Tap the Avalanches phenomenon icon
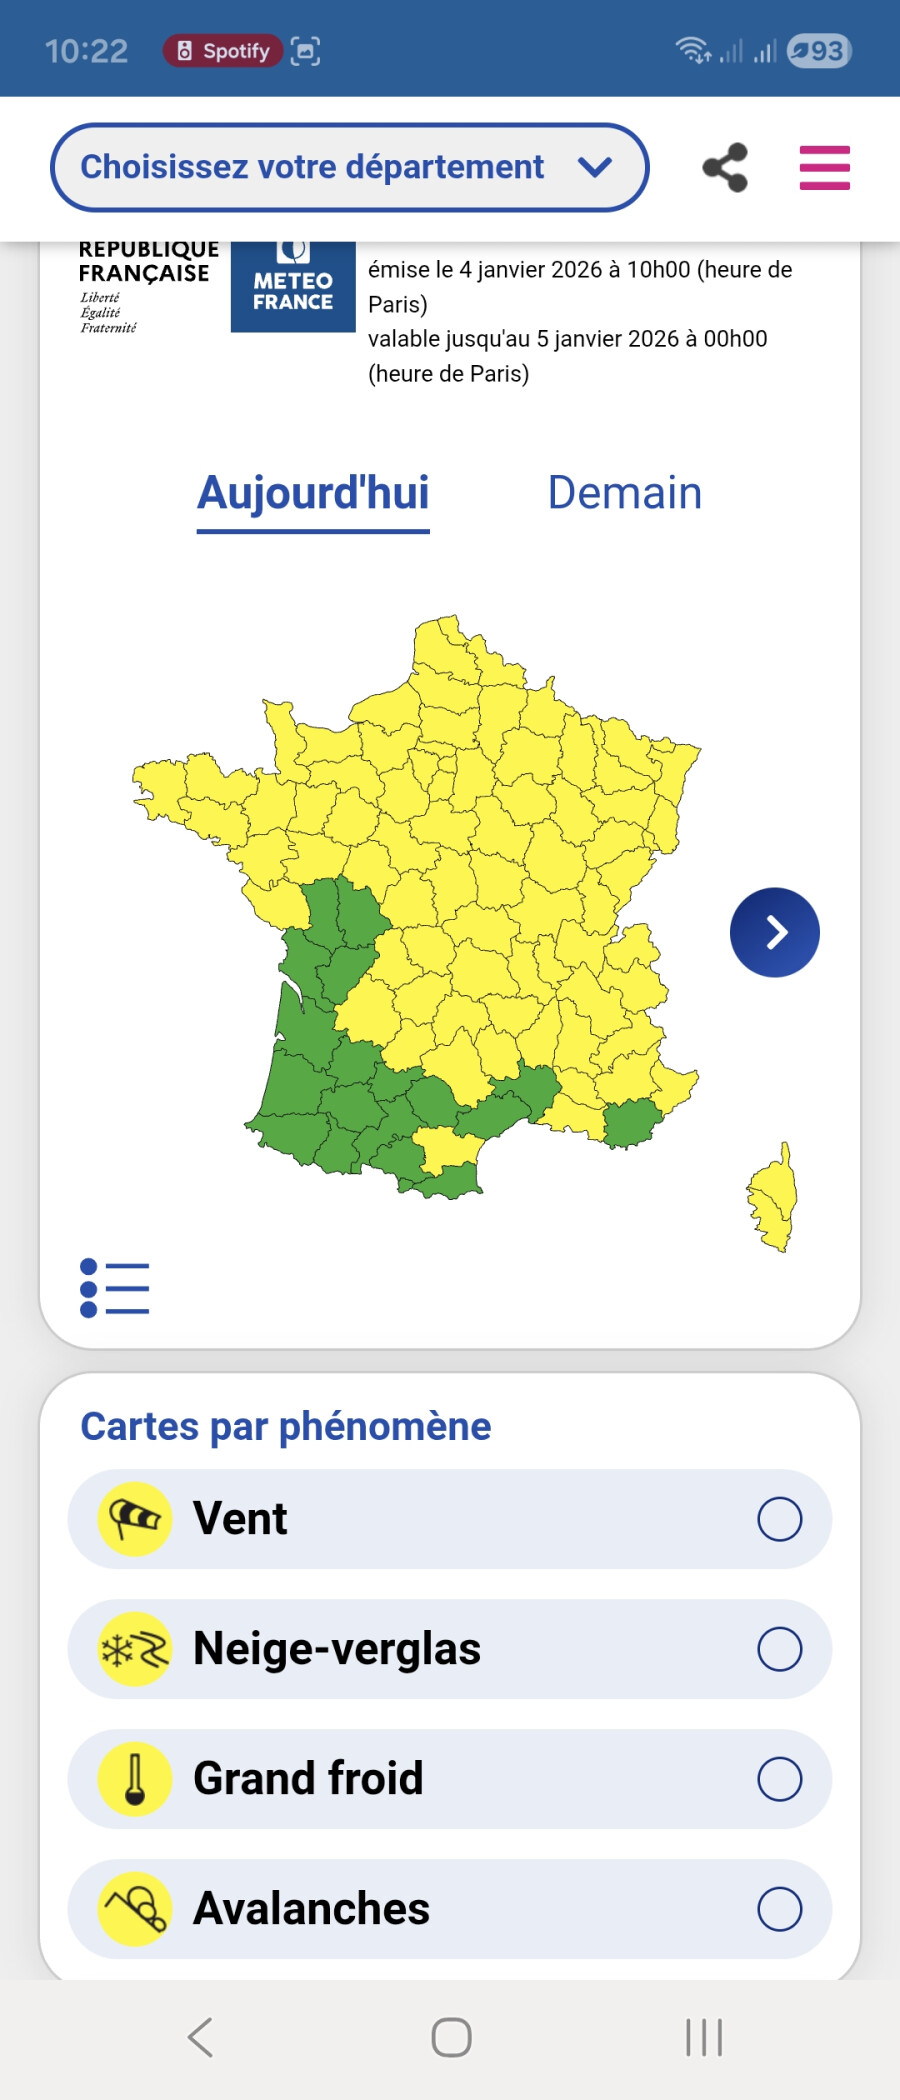 [x=135, y=1909]
